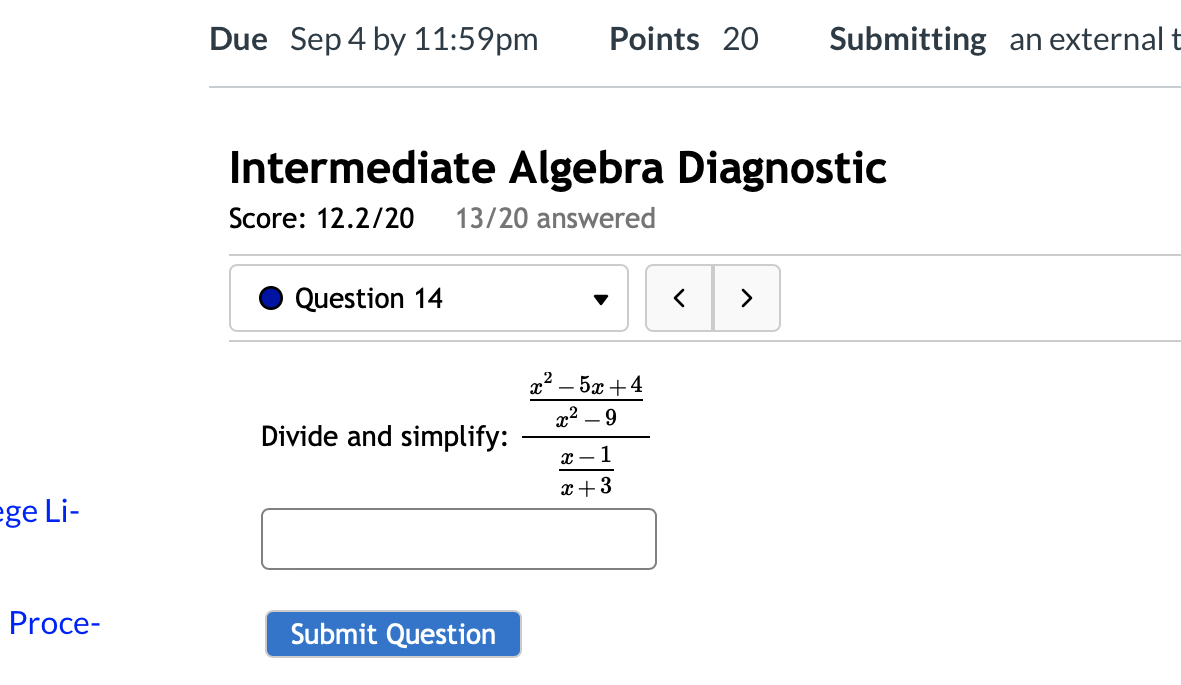The image size is (1181, 685).
Task: Open the partially visible 'Proce-' link
Action: click(x=54, y=623)
